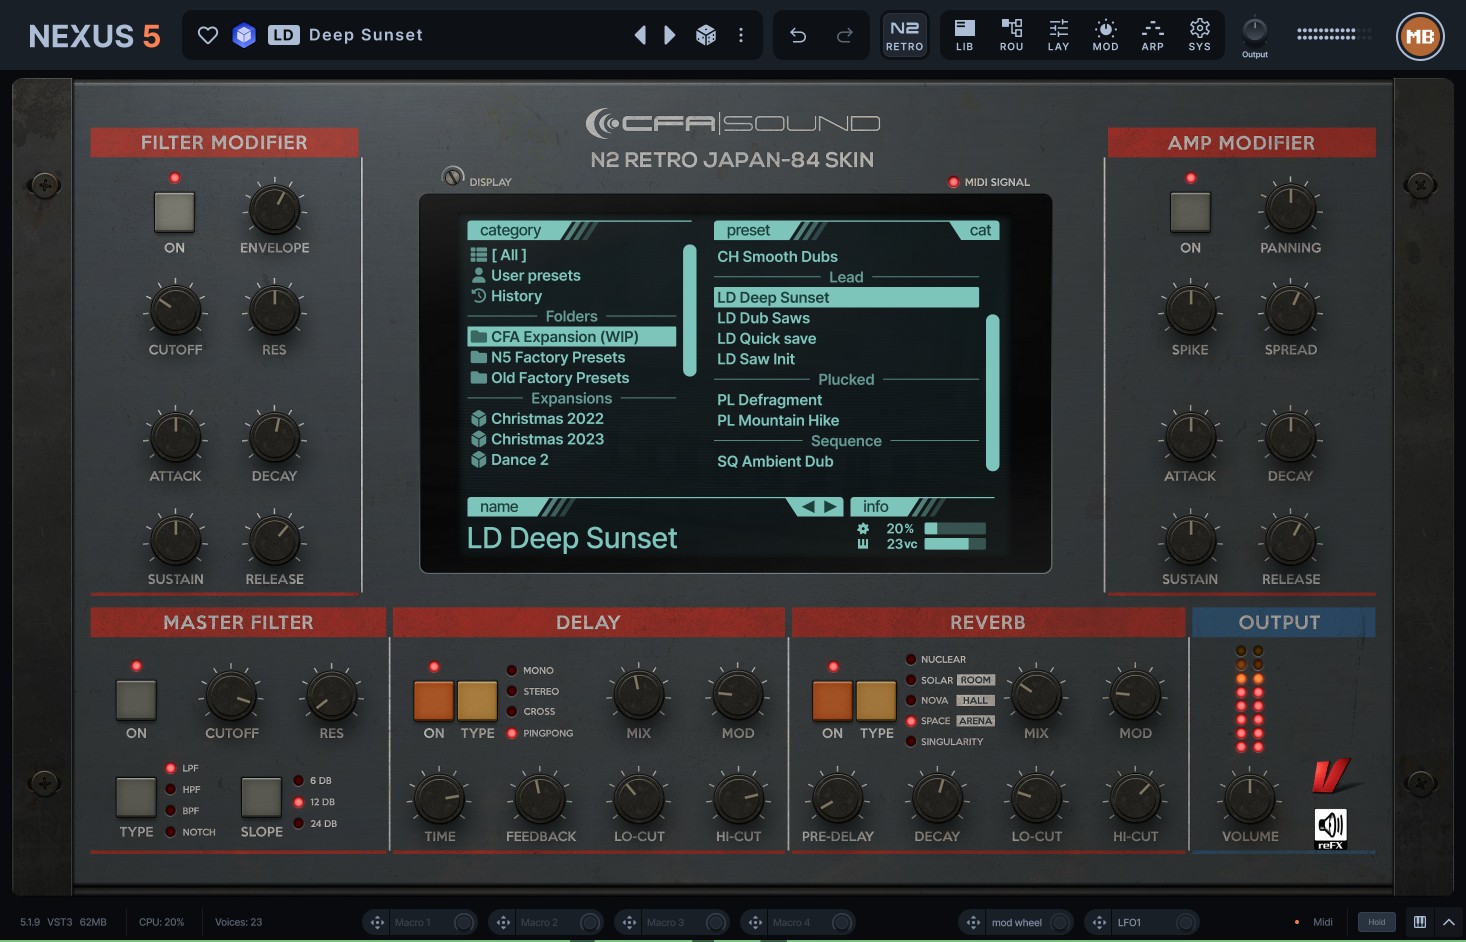Click the Macro 4 move-assign icon
Screen dimensions: 1466x942
tap(755, 922)
